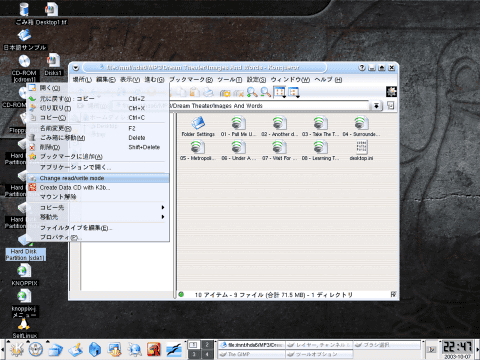Choose 'Change read/write mode' menu entry
The width and height of the screenshot is (480, 360).
pyautogui.click(x=98, y=178)
